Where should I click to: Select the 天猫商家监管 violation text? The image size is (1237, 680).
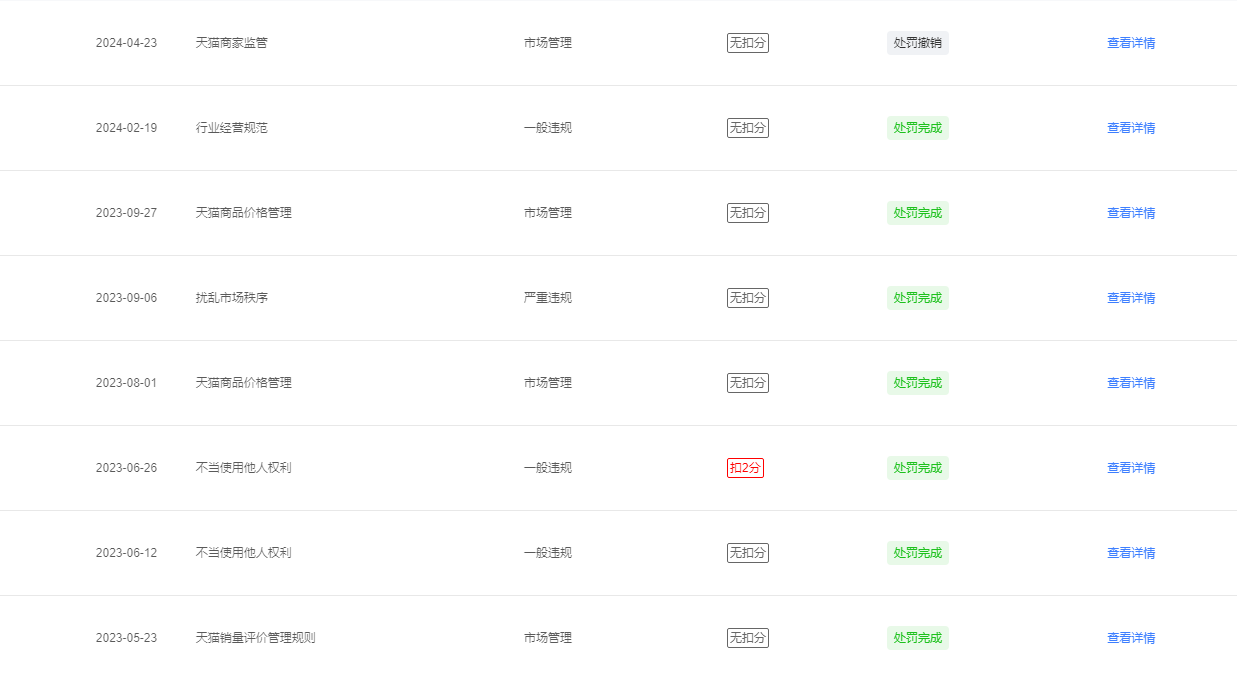pyautogui.click(x=232, y=43)
